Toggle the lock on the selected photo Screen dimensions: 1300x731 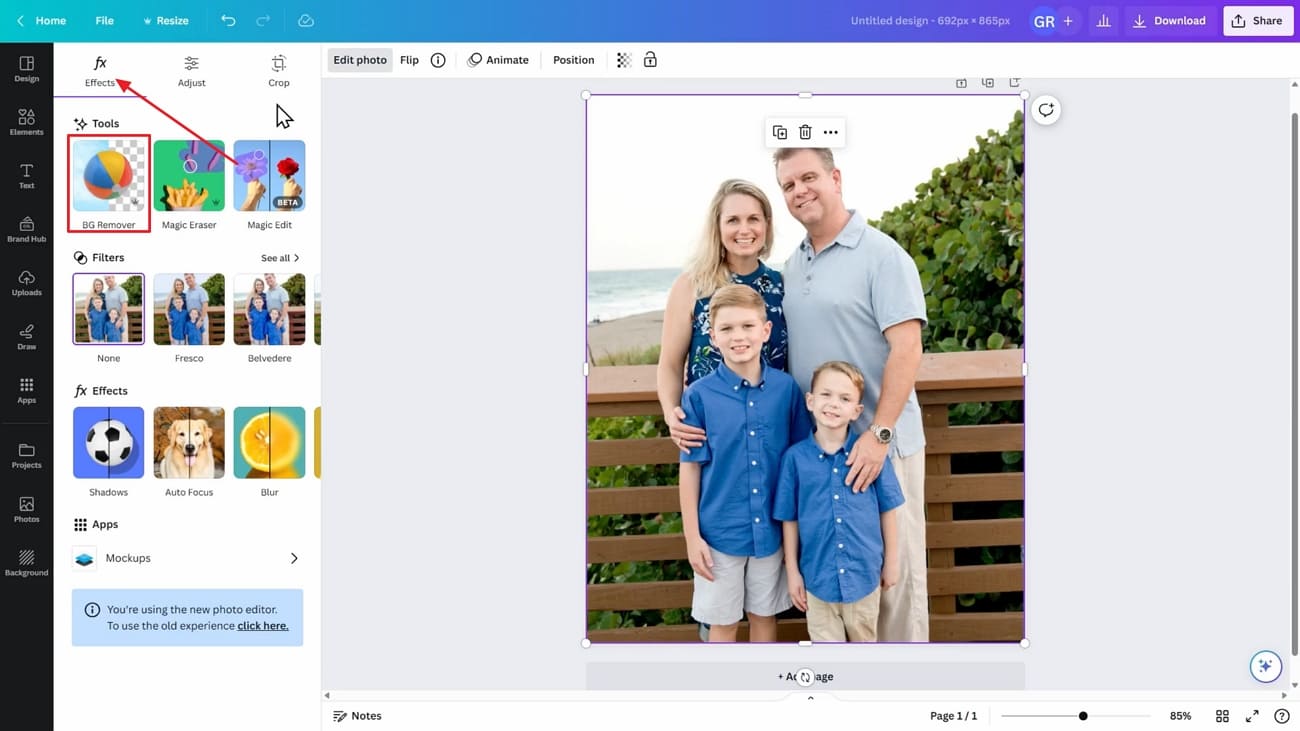pyautogui.click(x=650, y=60)
